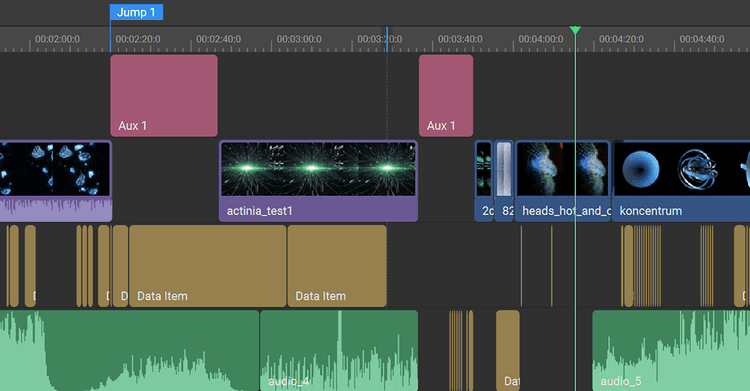Select the small clip labeled 82
The height and width of the screenshot is (391, 750).
(504, 181)
